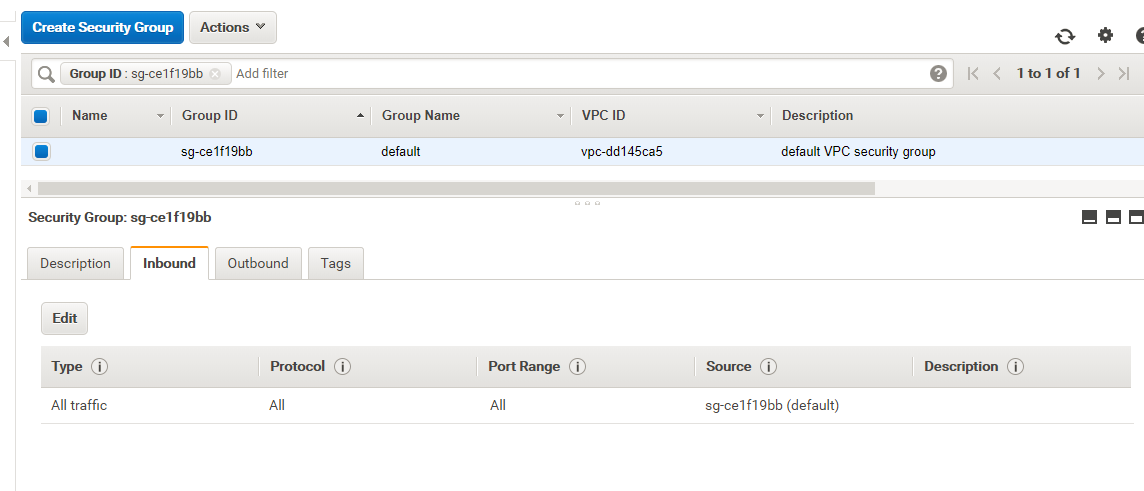The width and height of the screenshot is (1144, 491).
Task: Click the Create Security Group button
Action: 102,27
